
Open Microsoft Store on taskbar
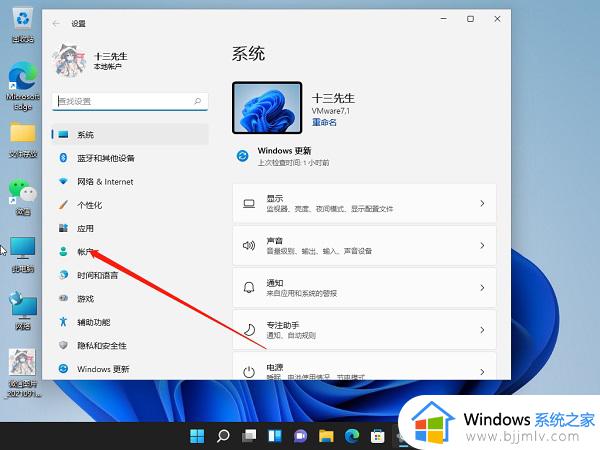378,436
